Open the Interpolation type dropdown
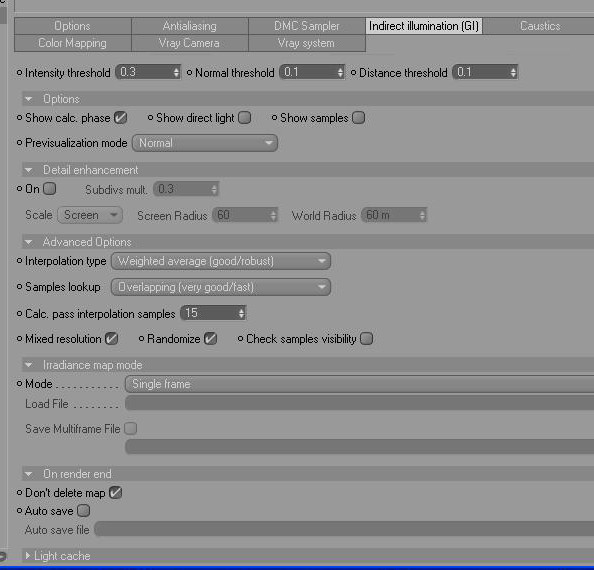The width and height of the screenshot is (594, 570). point(221,261)
